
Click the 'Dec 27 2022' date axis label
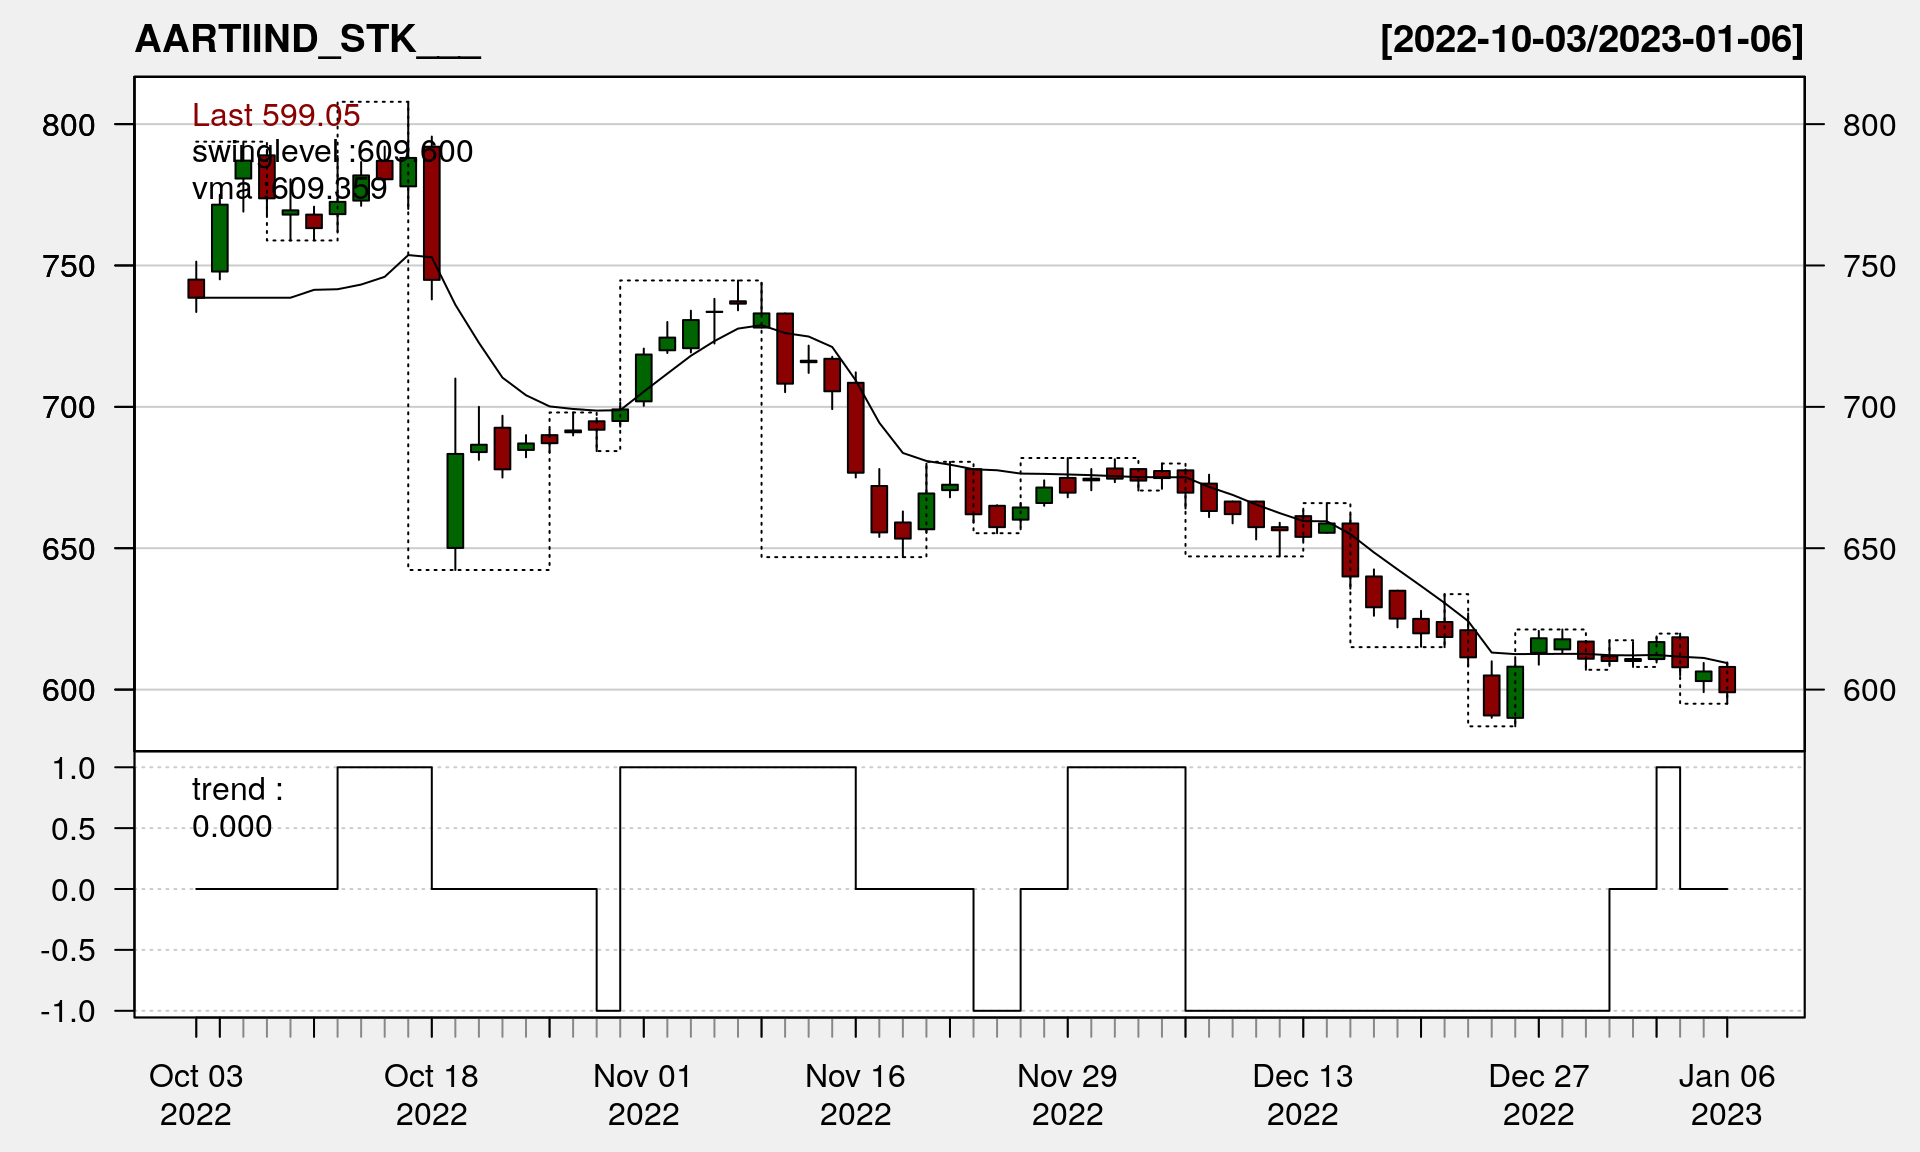1538,1094
